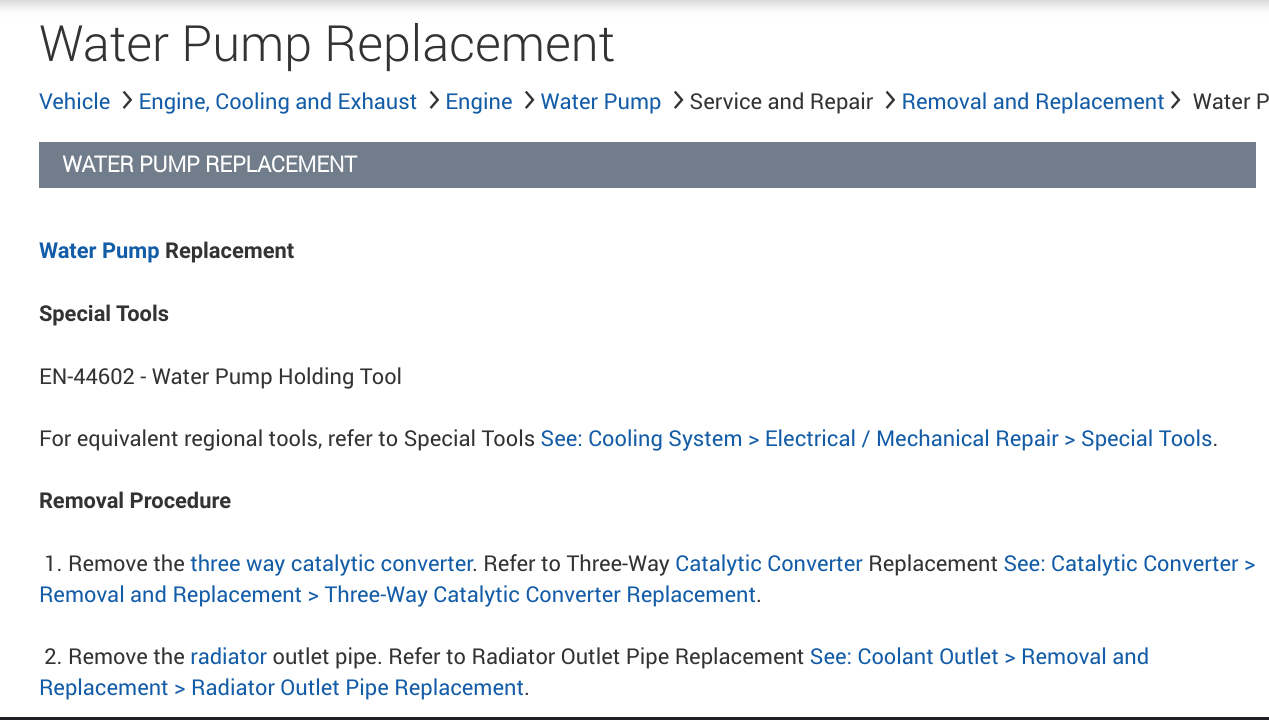Click the chevron between Engine and Water Pump
The height and width of the screenshot is (720, 1269).
(x=528, y=101)
